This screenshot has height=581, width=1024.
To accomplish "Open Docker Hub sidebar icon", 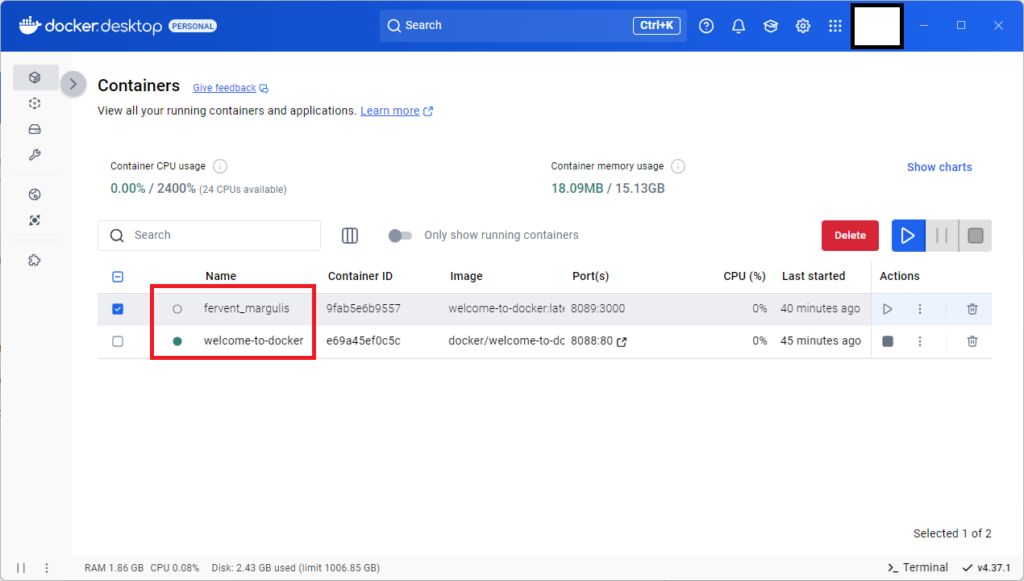I will click(35, 195).
